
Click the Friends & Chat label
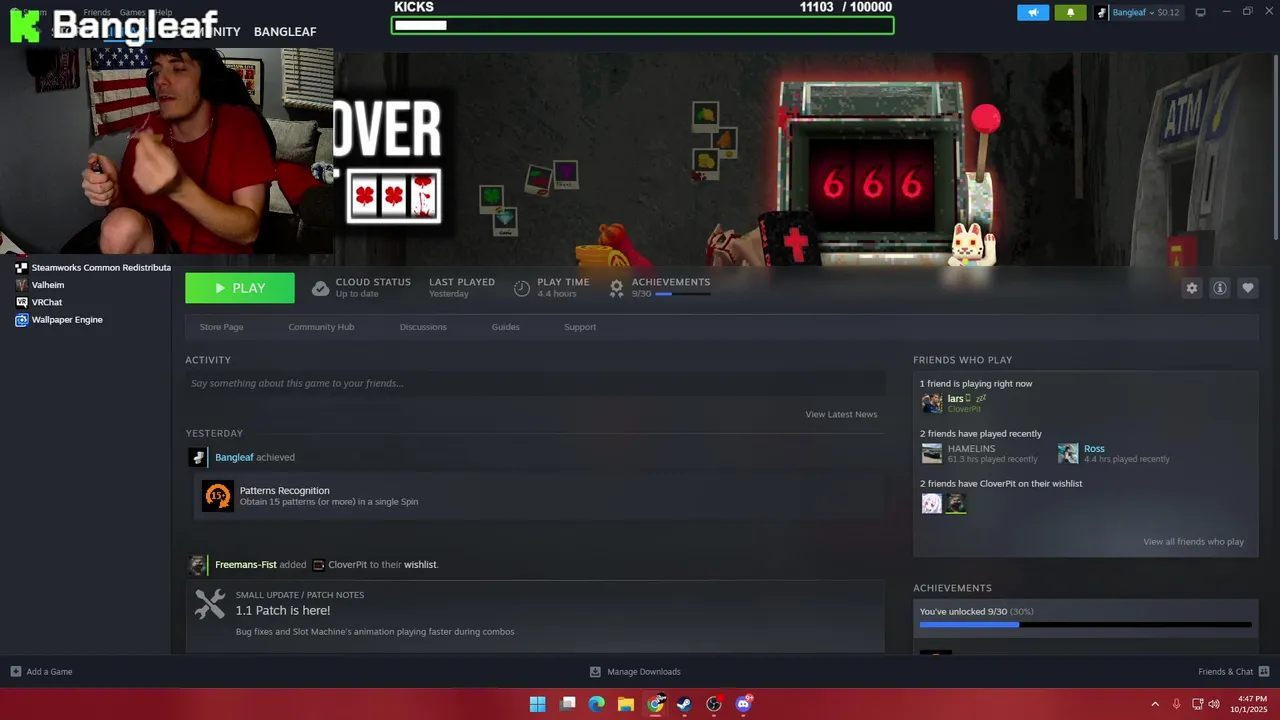pos(1225,672)
